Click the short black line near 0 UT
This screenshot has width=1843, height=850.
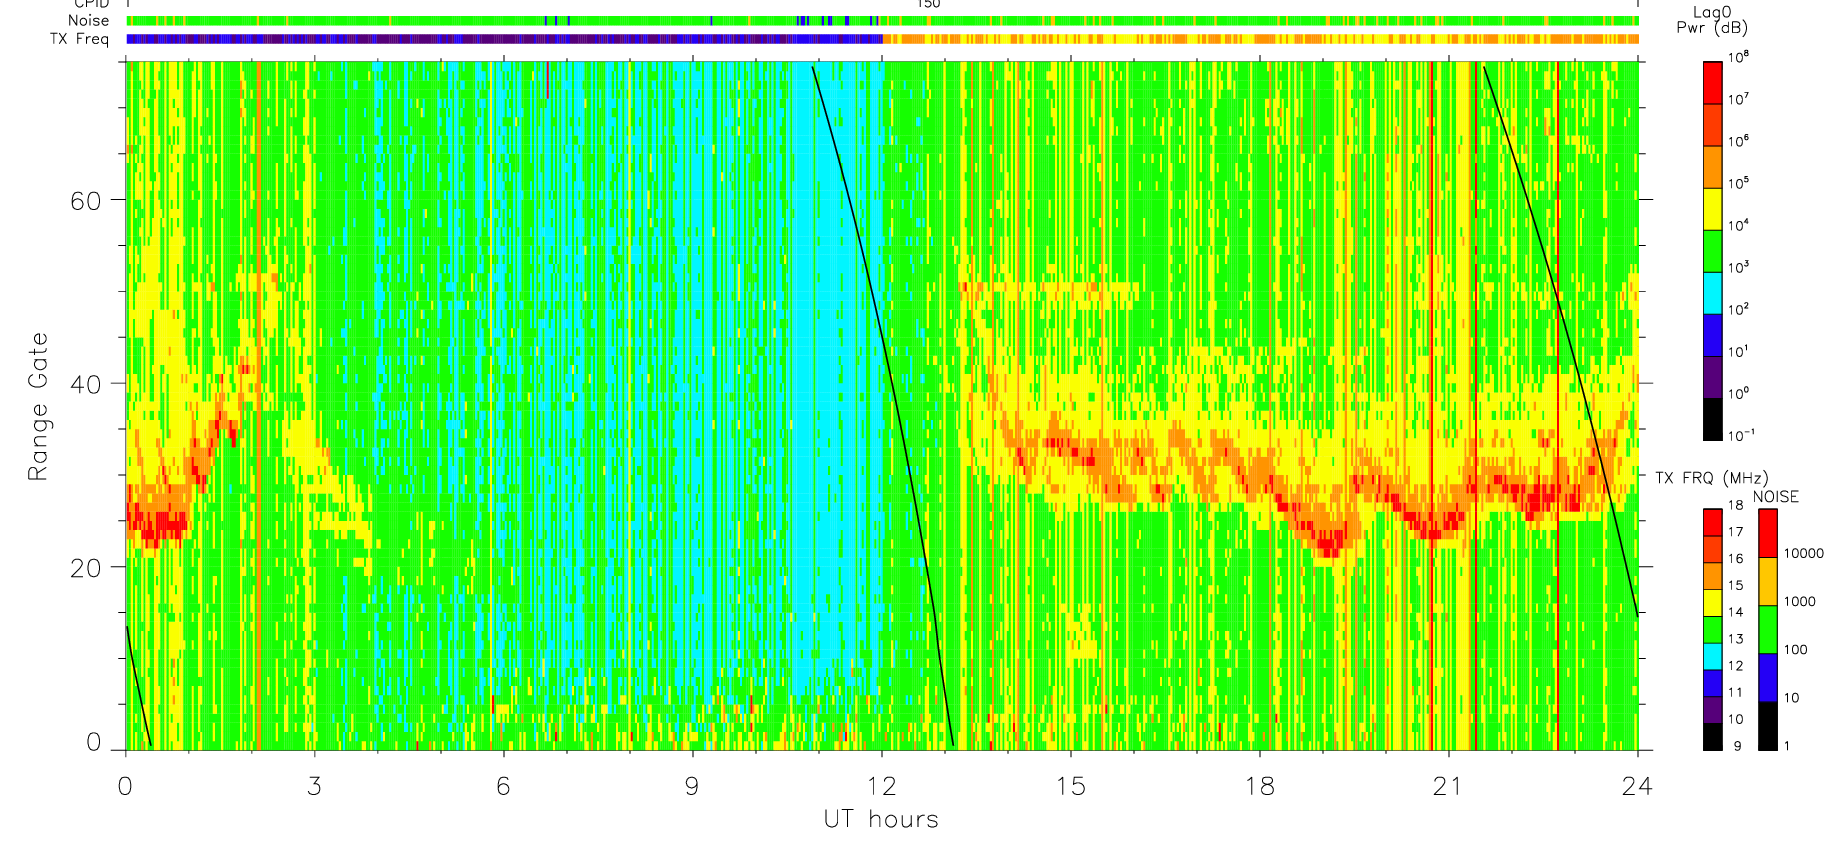tap(138, 686)
